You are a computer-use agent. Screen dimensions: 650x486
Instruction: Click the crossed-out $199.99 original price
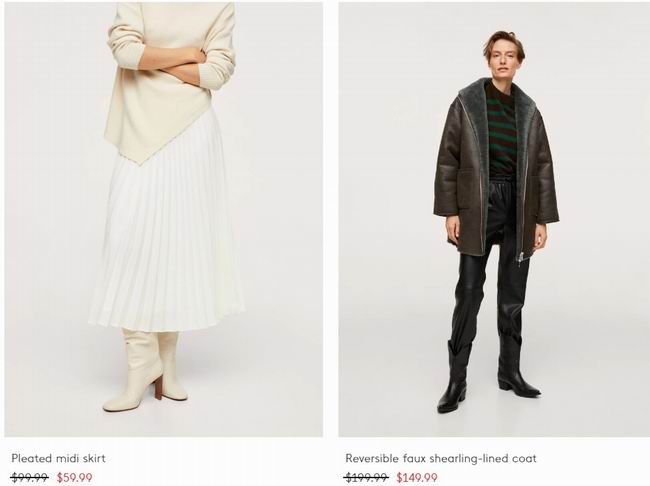[x=366, y=478]
